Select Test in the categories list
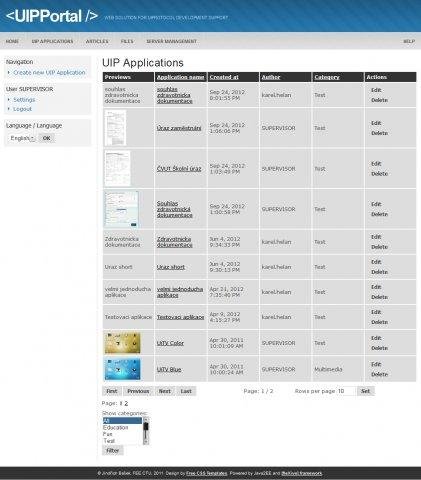The height and width of the screenshot is (480, 421). (x=122, y=441)
